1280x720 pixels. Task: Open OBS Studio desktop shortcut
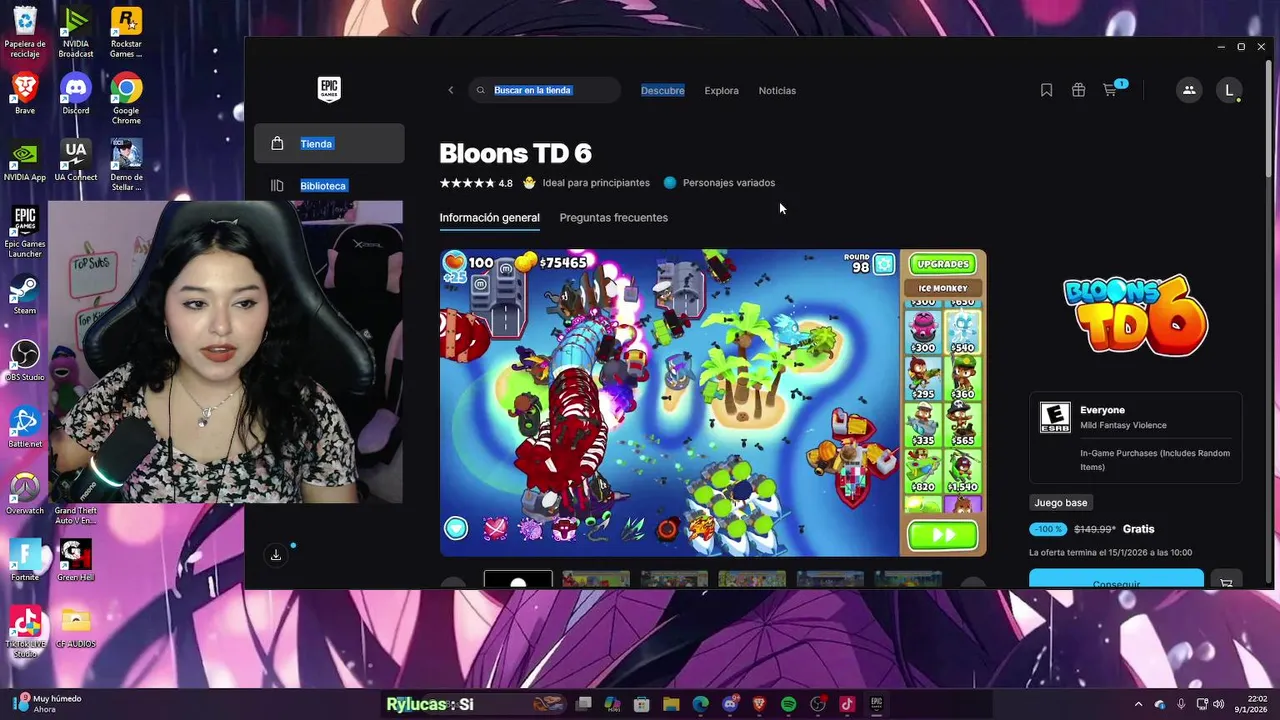(x=25, y=361)
